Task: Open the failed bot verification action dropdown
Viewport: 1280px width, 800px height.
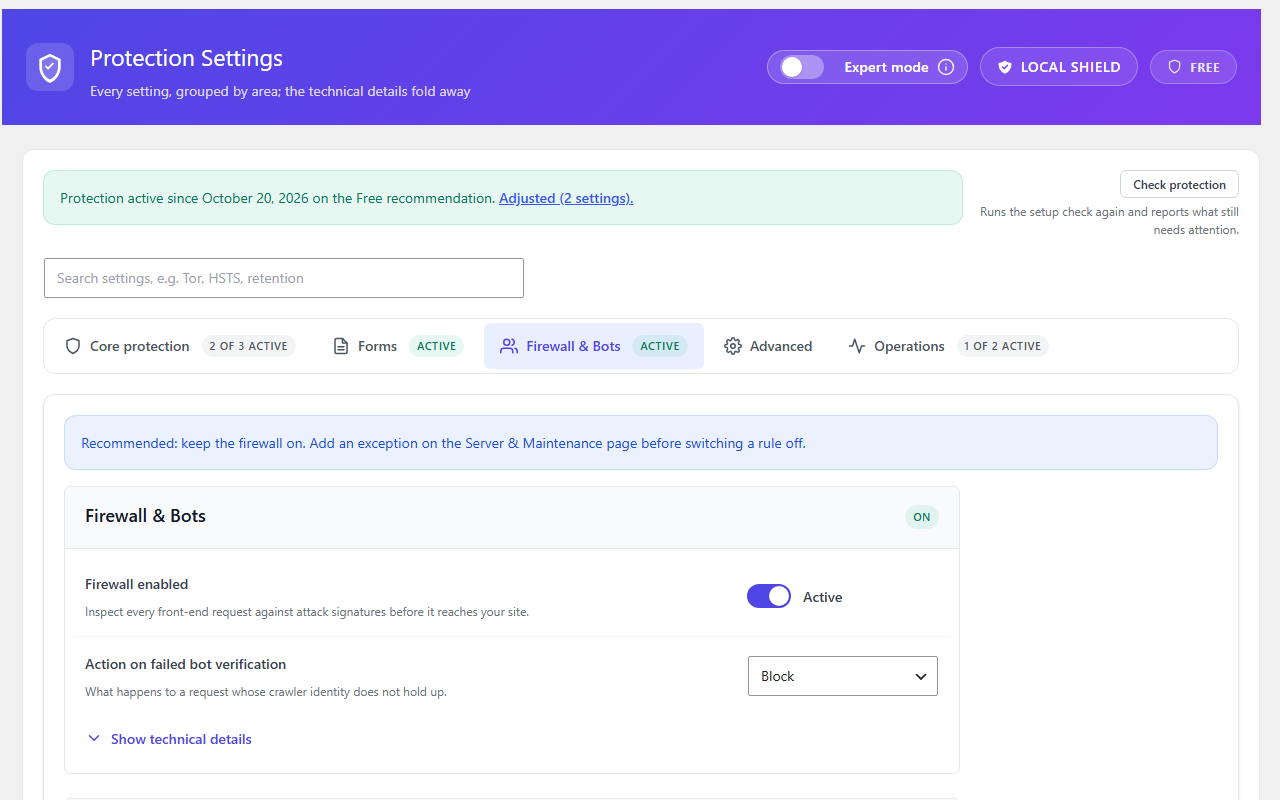Action: (843, 676)
